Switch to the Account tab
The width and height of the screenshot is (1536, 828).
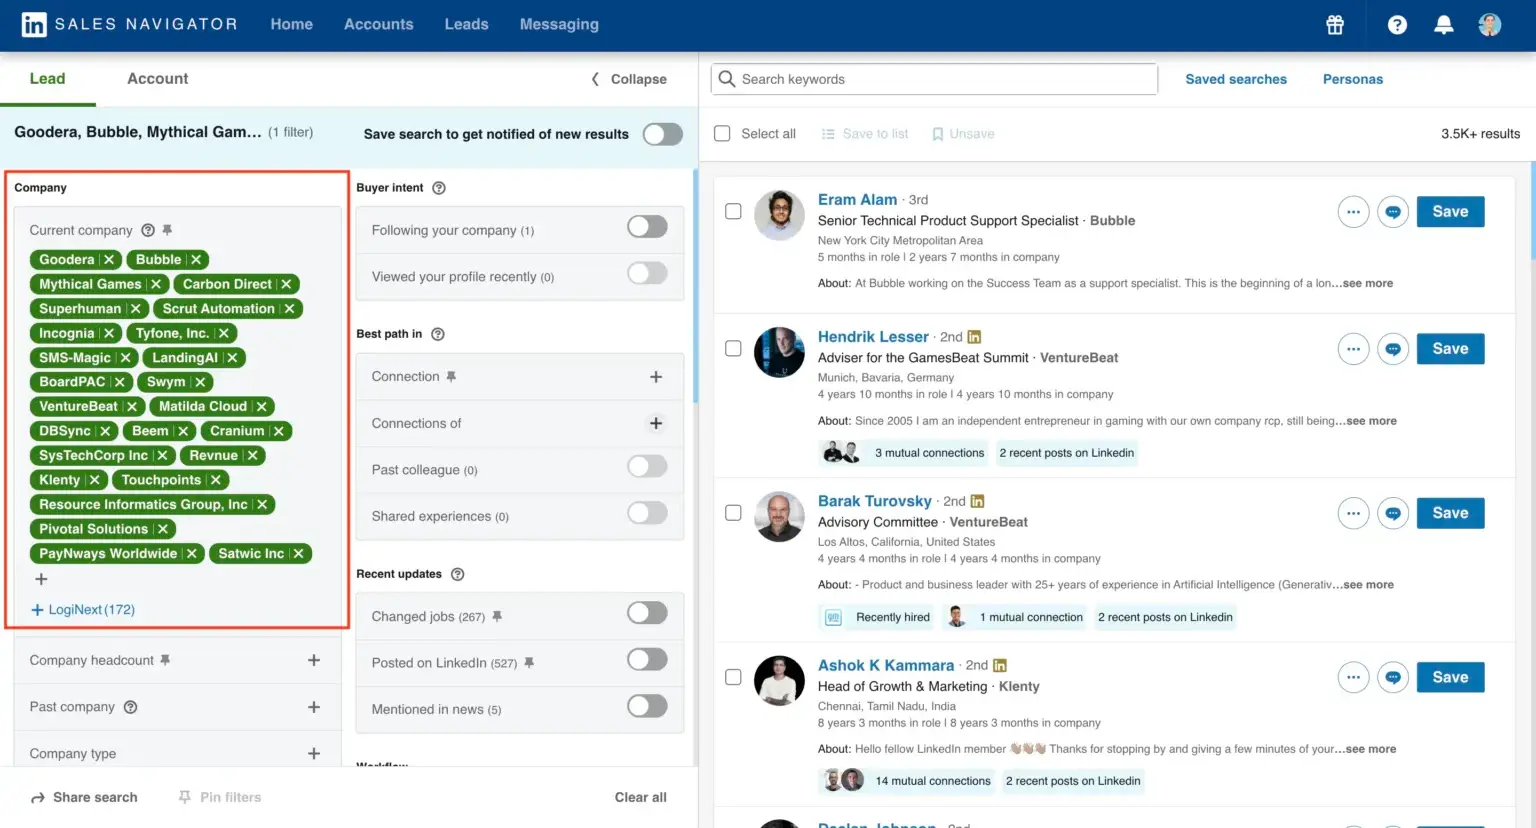tap(158, 79)
